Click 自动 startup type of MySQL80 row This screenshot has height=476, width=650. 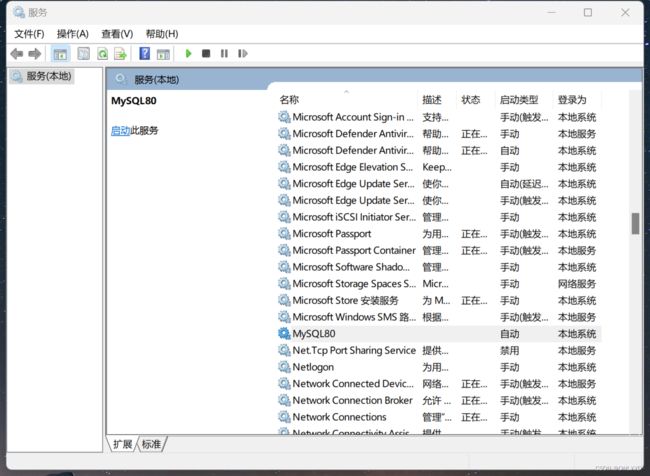tap(509, 334)
